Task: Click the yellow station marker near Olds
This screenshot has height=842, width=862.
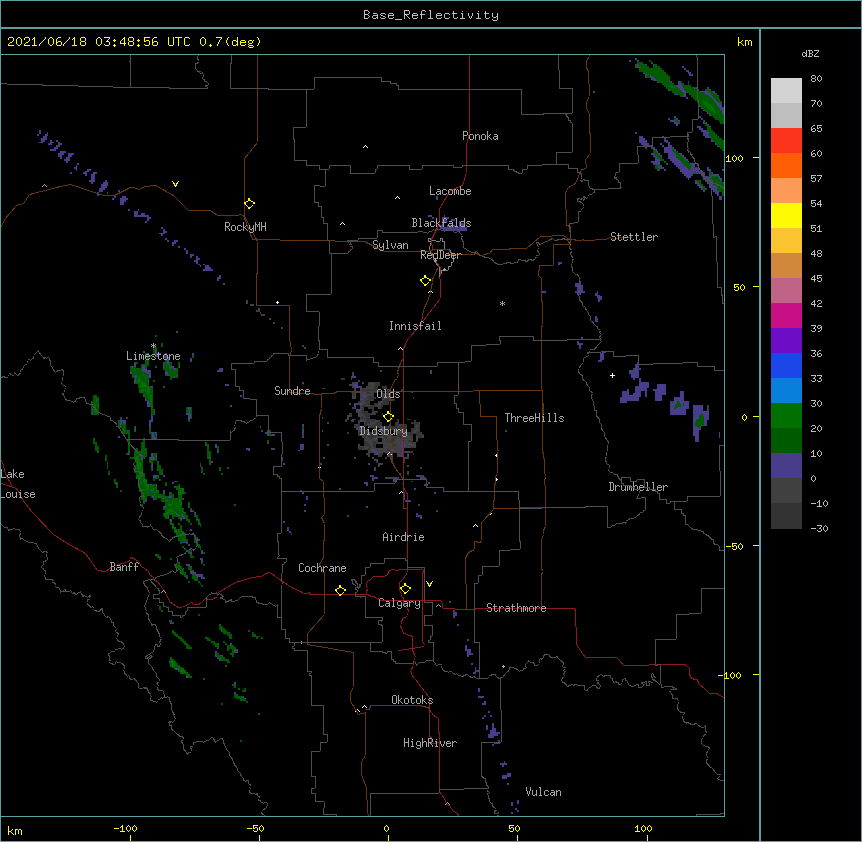Action: click(x=388, y=416)
